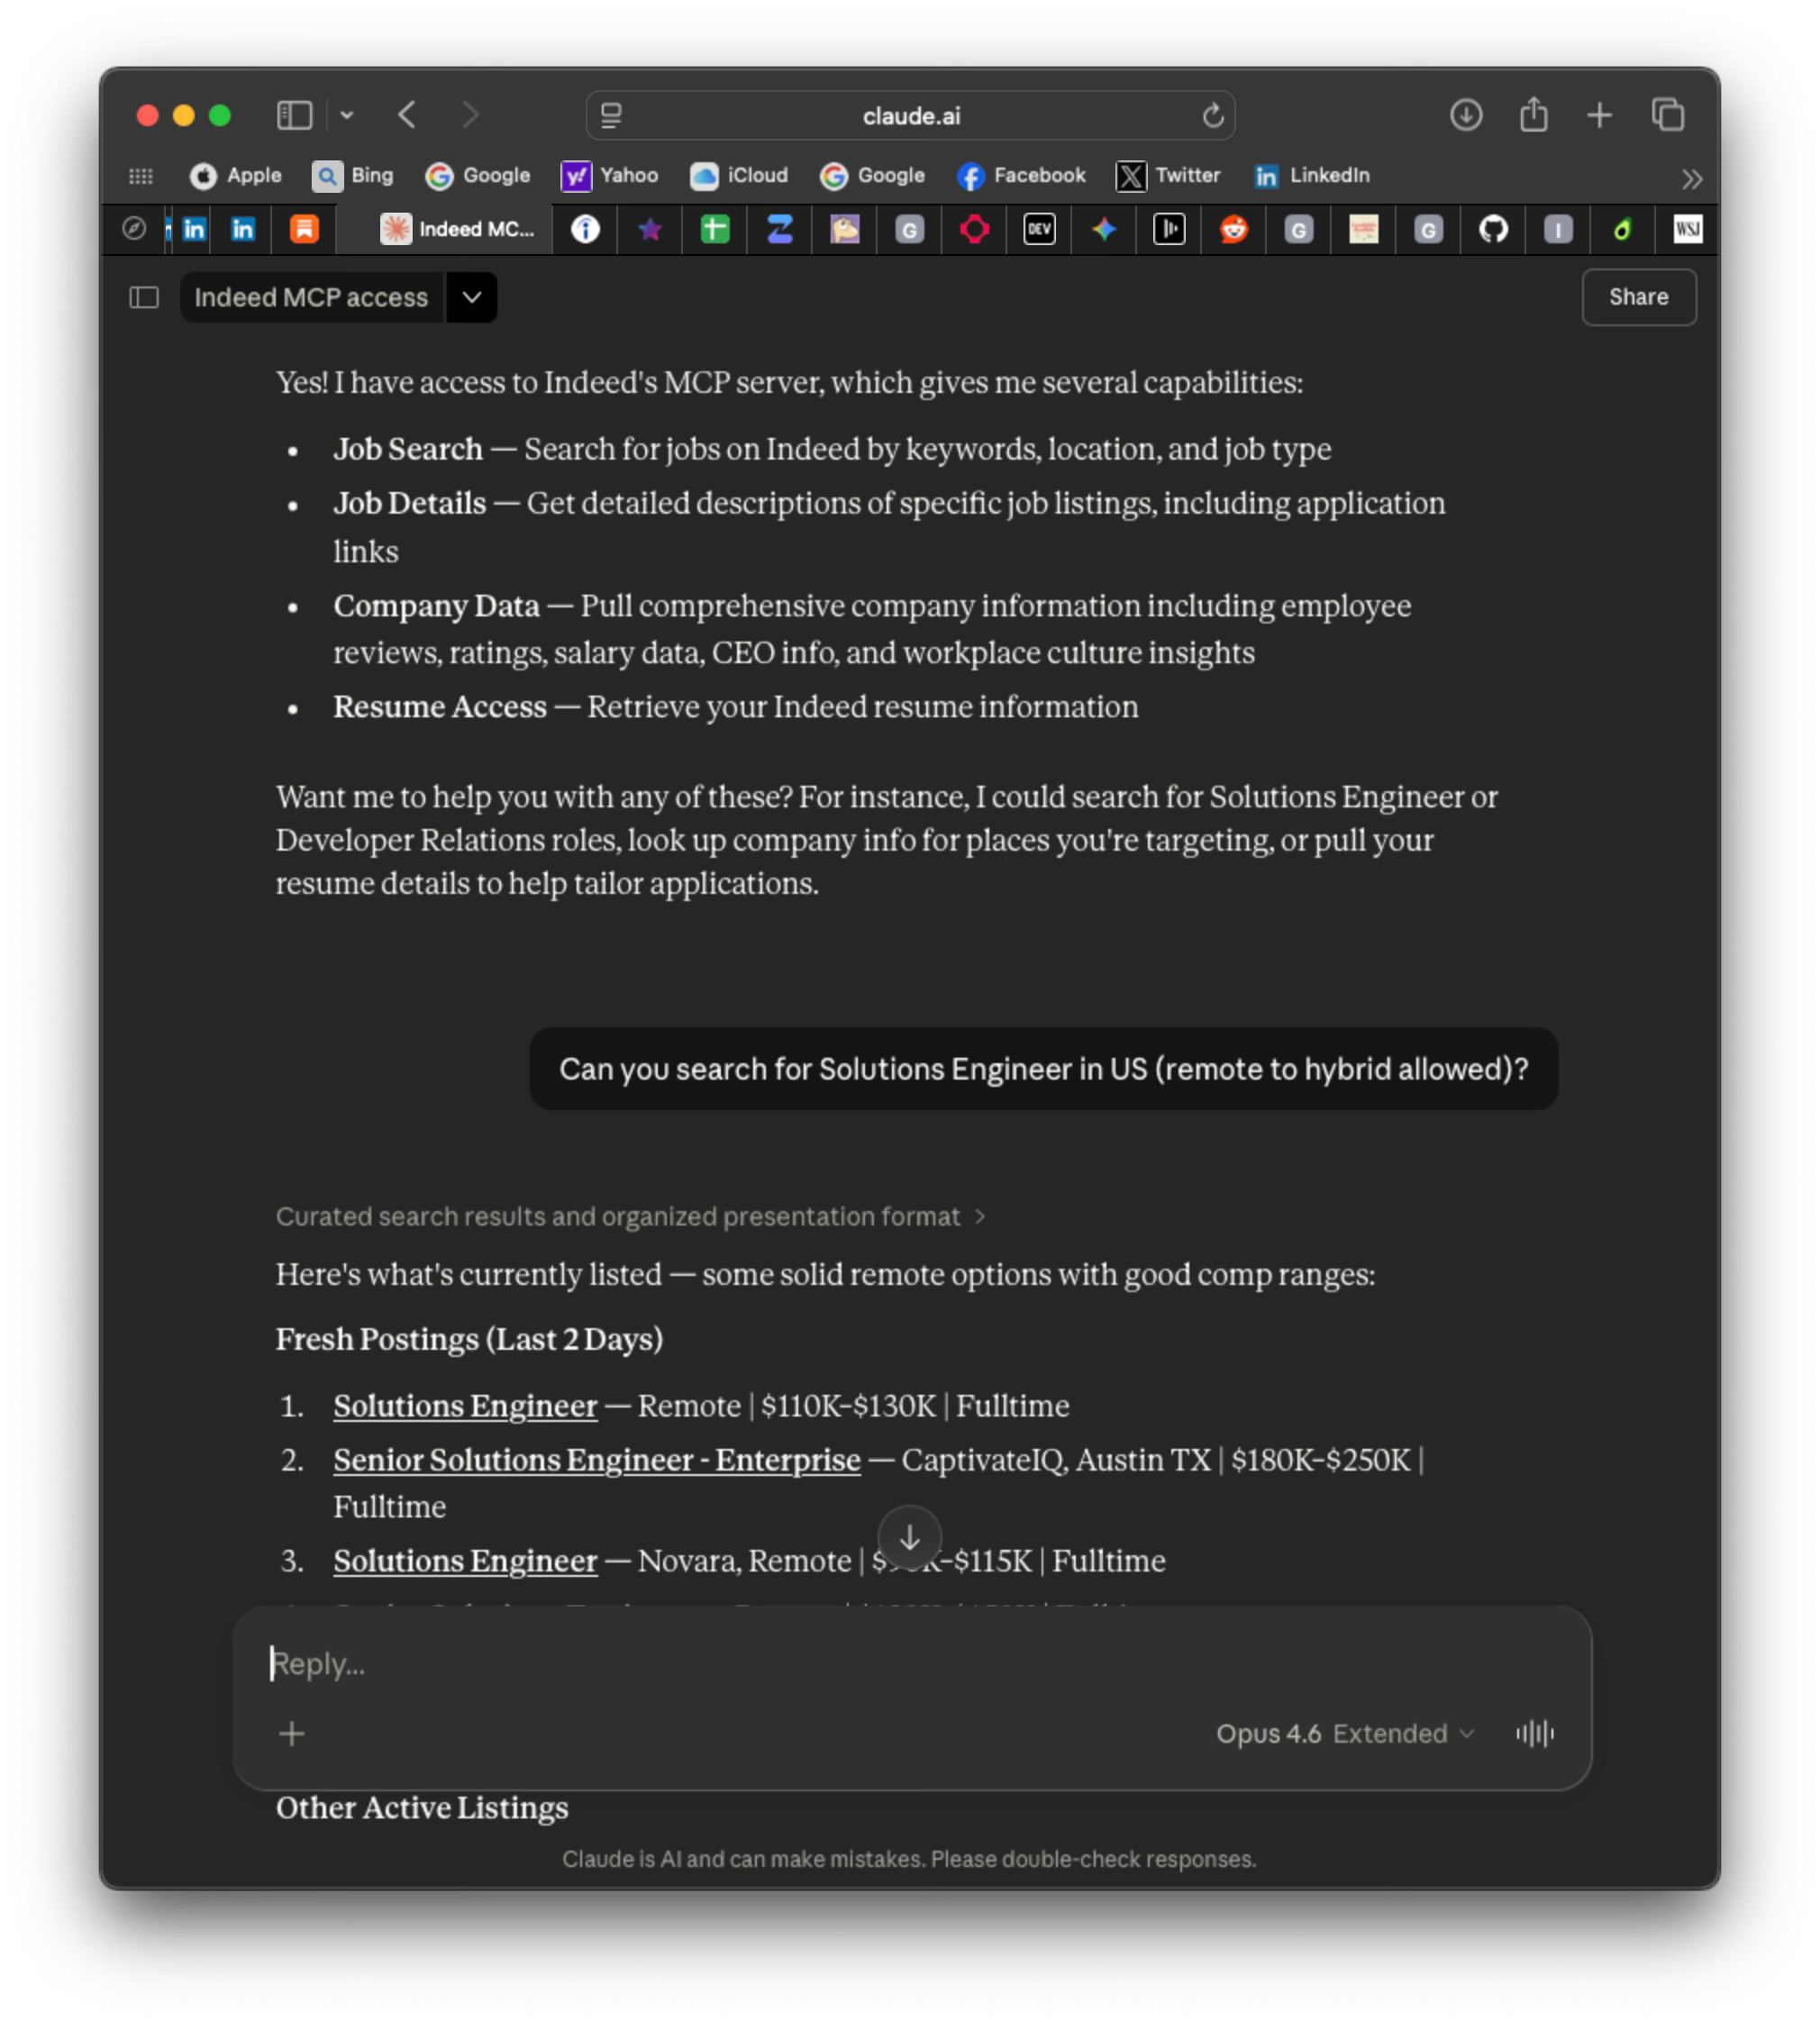This screenshot has width=1820, height=2022.
Task: Click the Share button
Action: pos(1638,297)
